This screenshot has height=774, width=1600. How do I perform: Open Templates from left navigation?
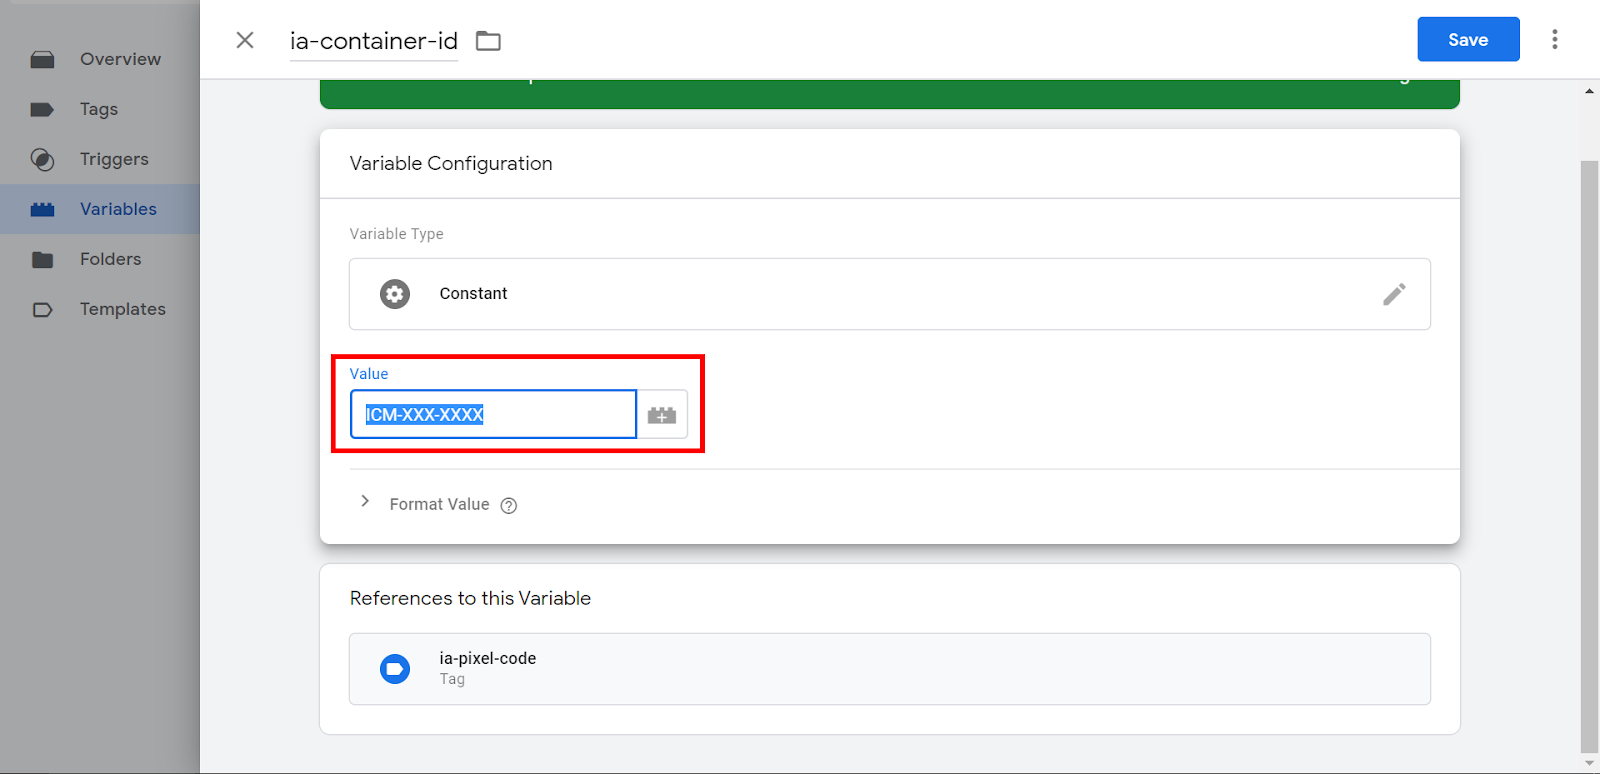122,309
